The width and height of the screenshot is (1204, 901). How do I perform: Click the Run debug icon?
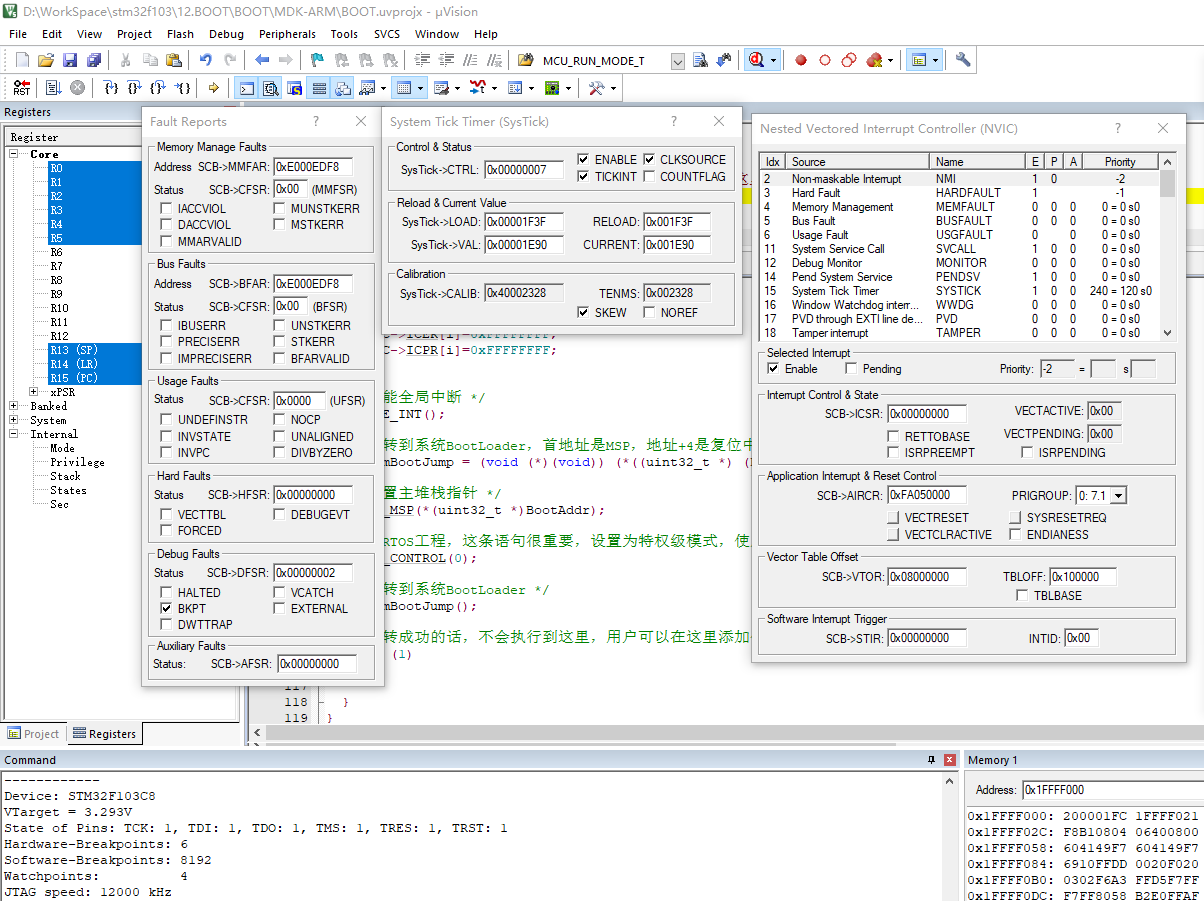click(x=54, y=88)
